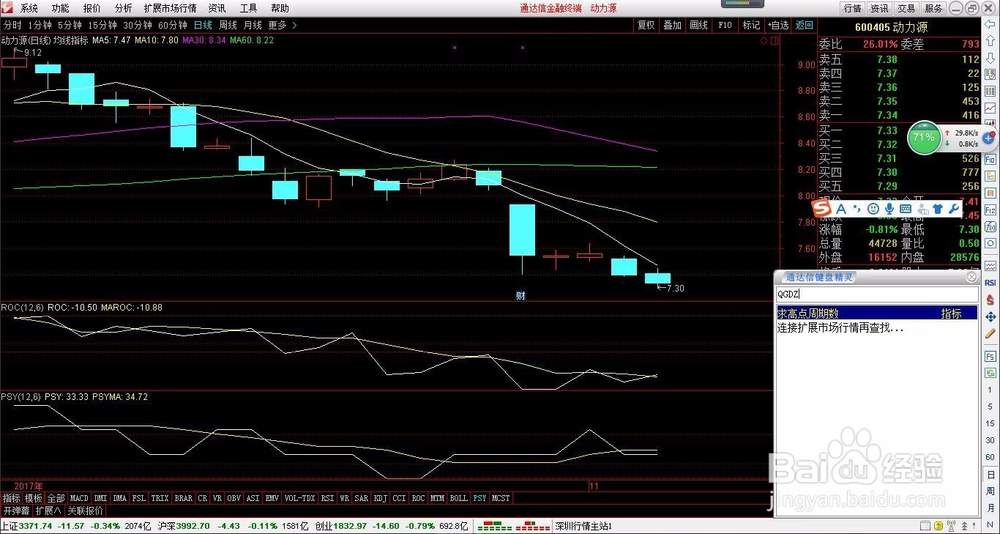Select 1 minute in right sidebar
1000x534 pixels.
pos(990,389)
